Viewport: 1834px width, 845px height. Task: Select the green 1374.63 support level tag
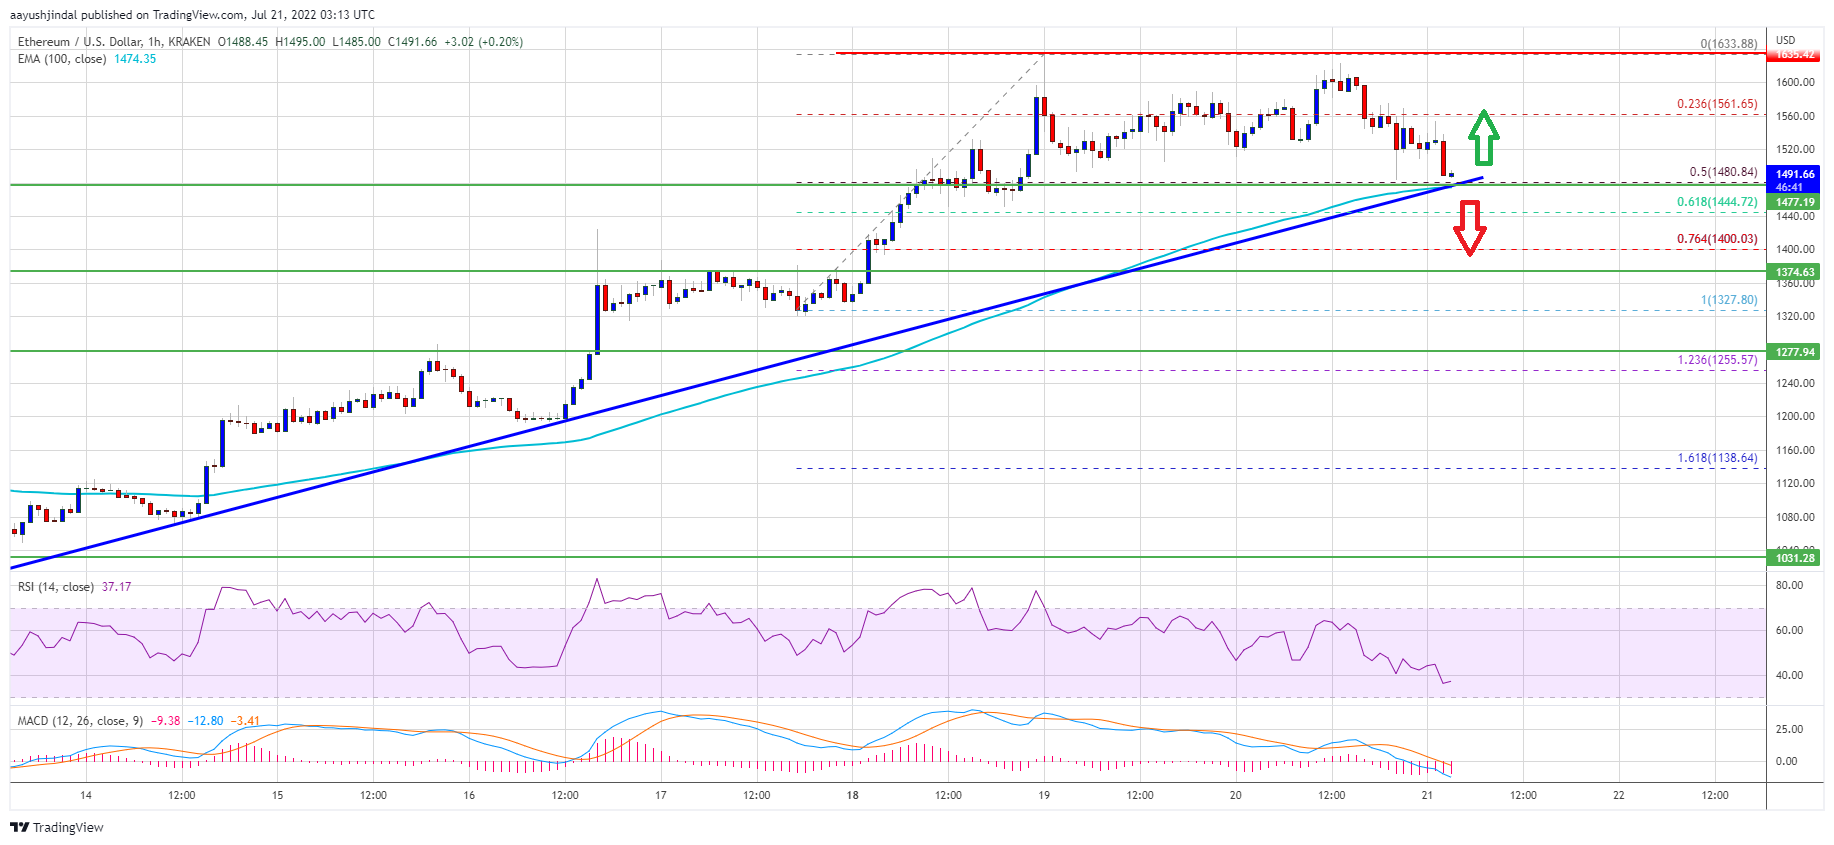(x=1794, y=272)
